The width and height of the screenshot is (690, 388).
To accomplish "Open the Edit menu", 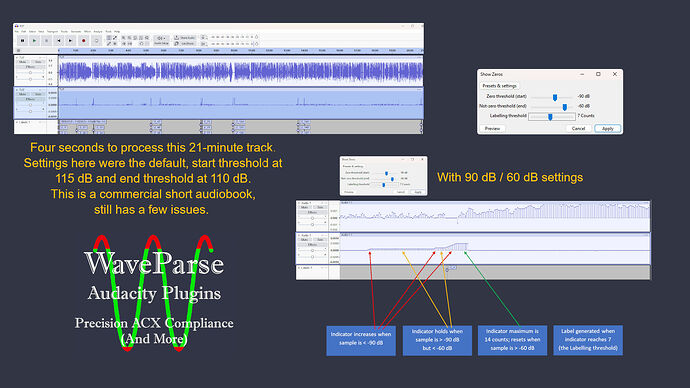I will (x=24, y=32).
